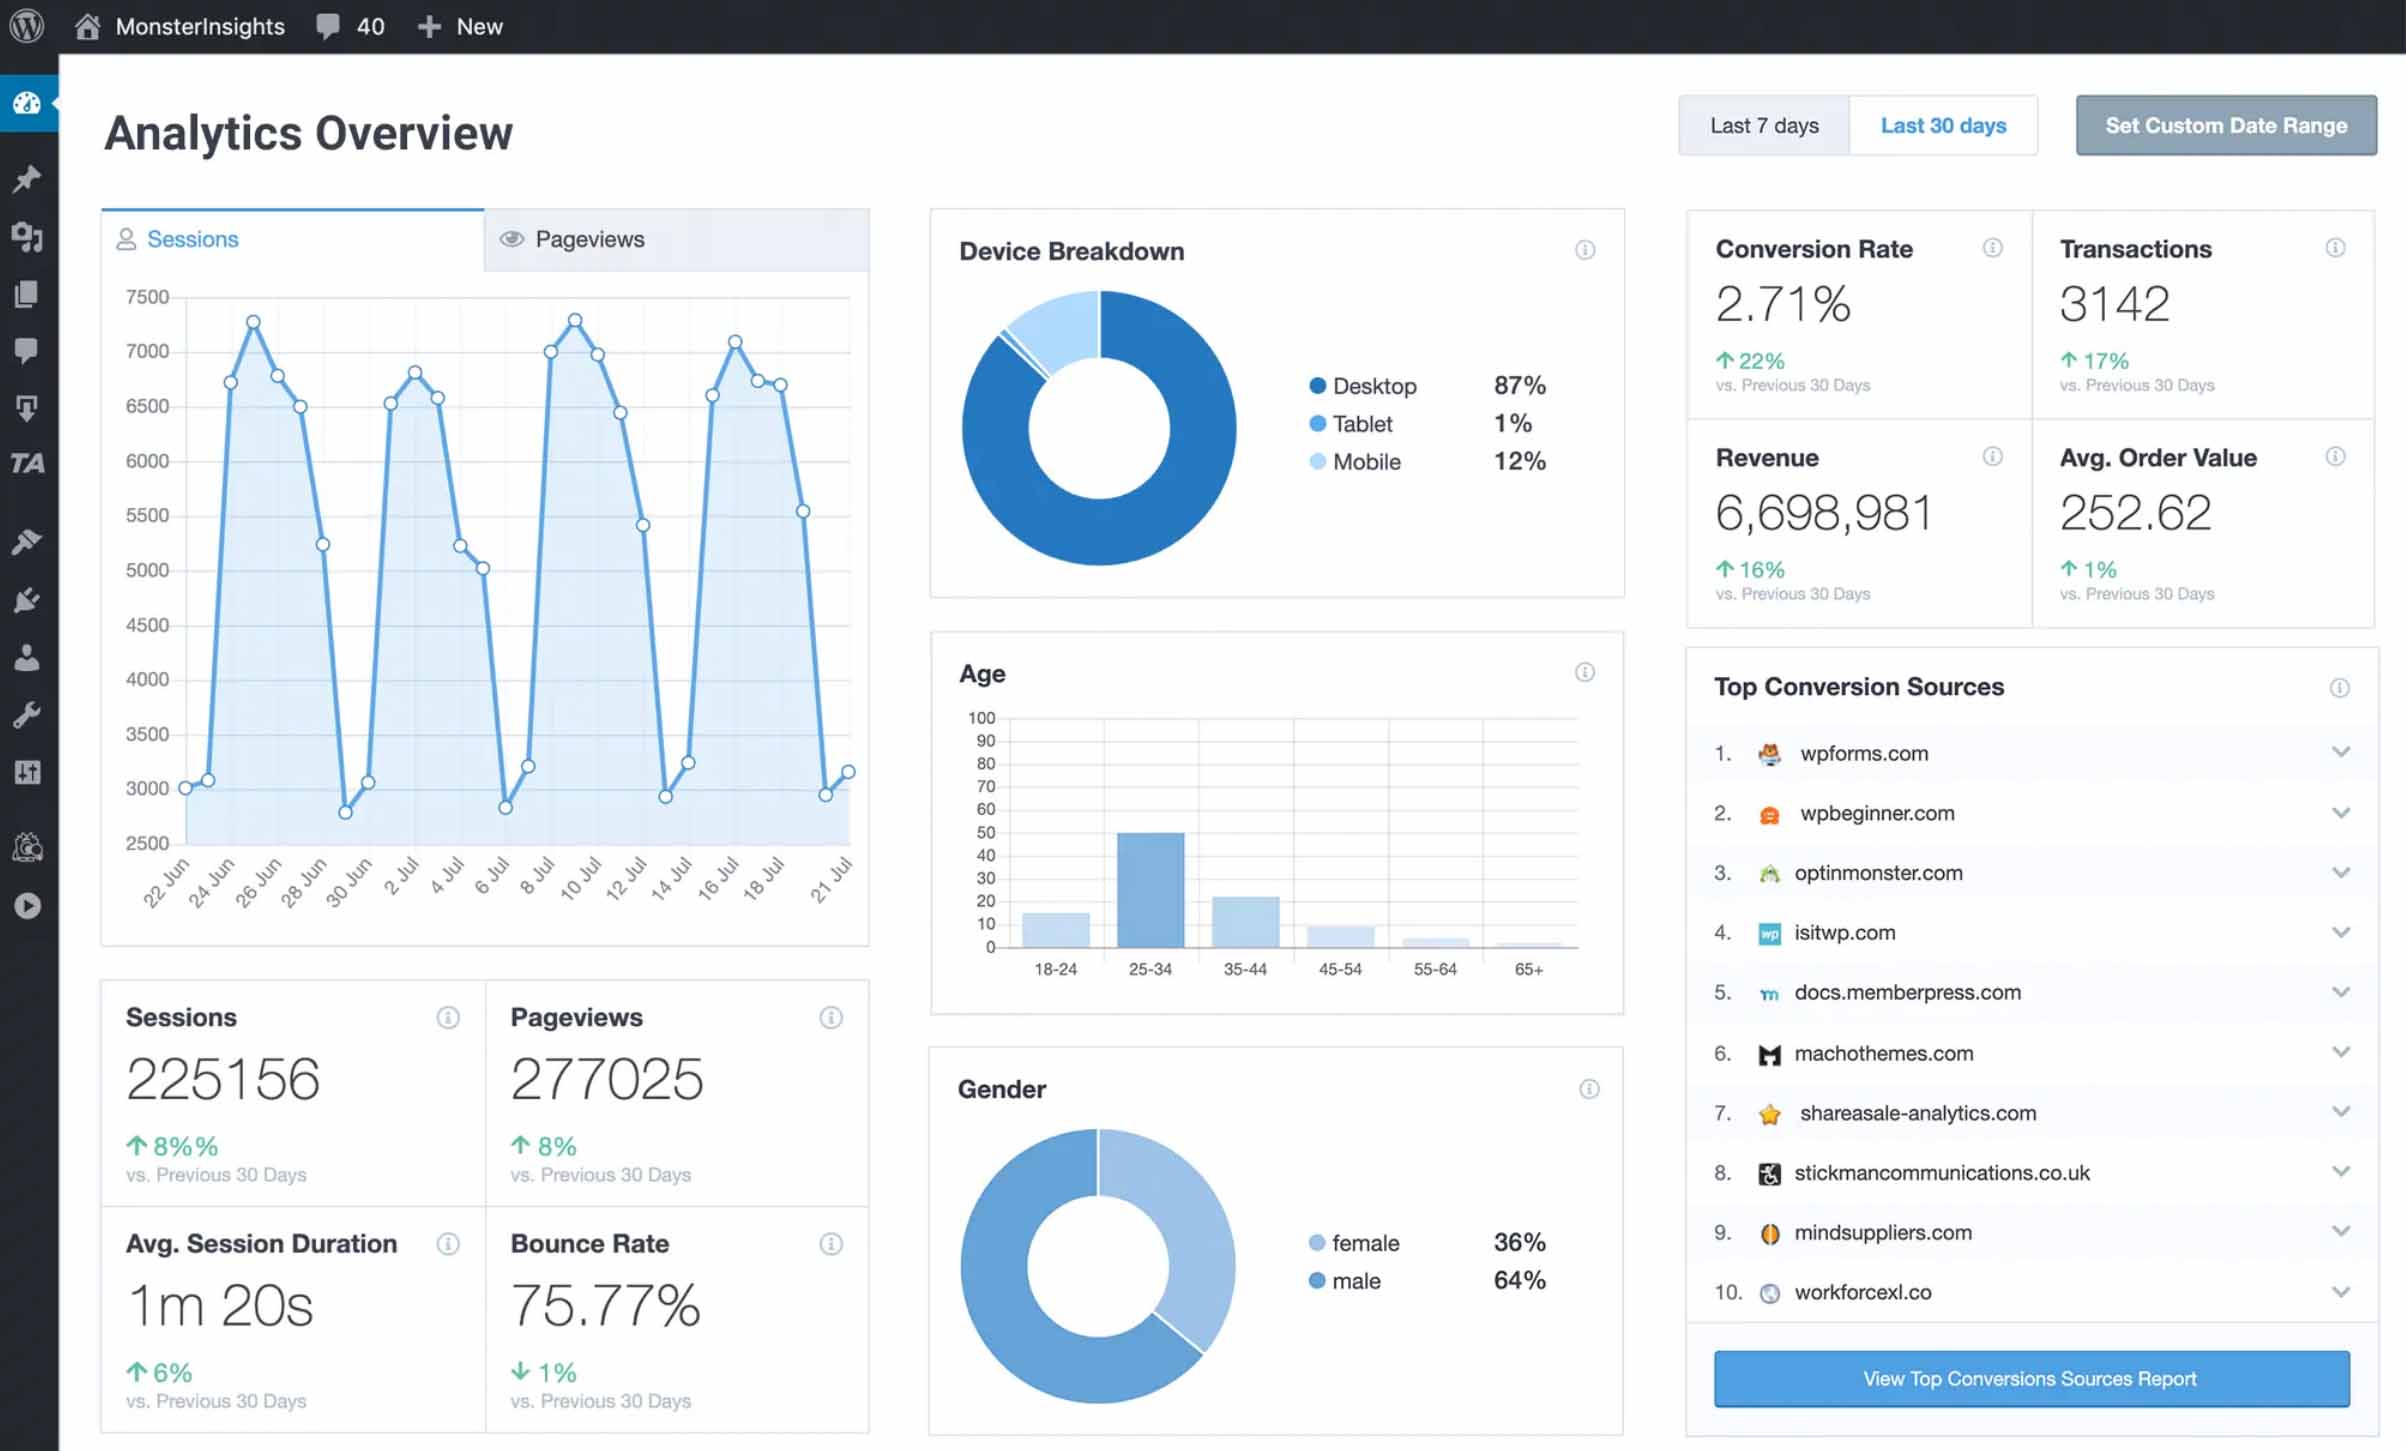Open the Plugins plug icon
2406x1451 pixels.
[27, 599]
